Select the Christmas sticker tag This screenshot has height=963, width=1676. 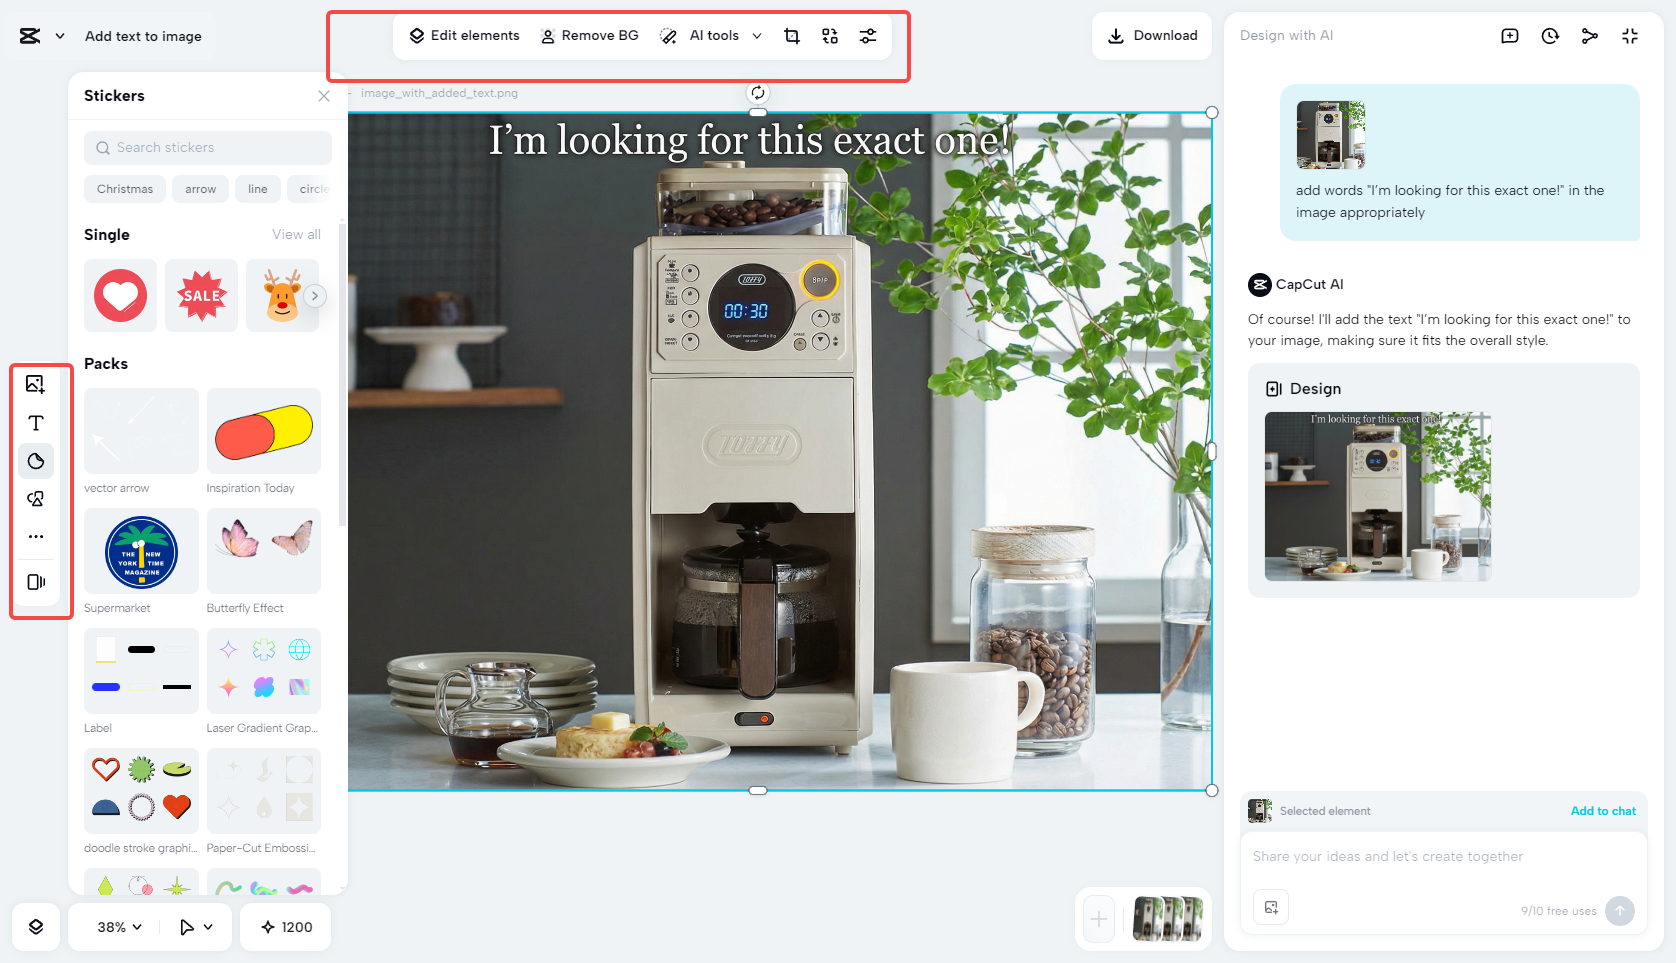[125, 189]
